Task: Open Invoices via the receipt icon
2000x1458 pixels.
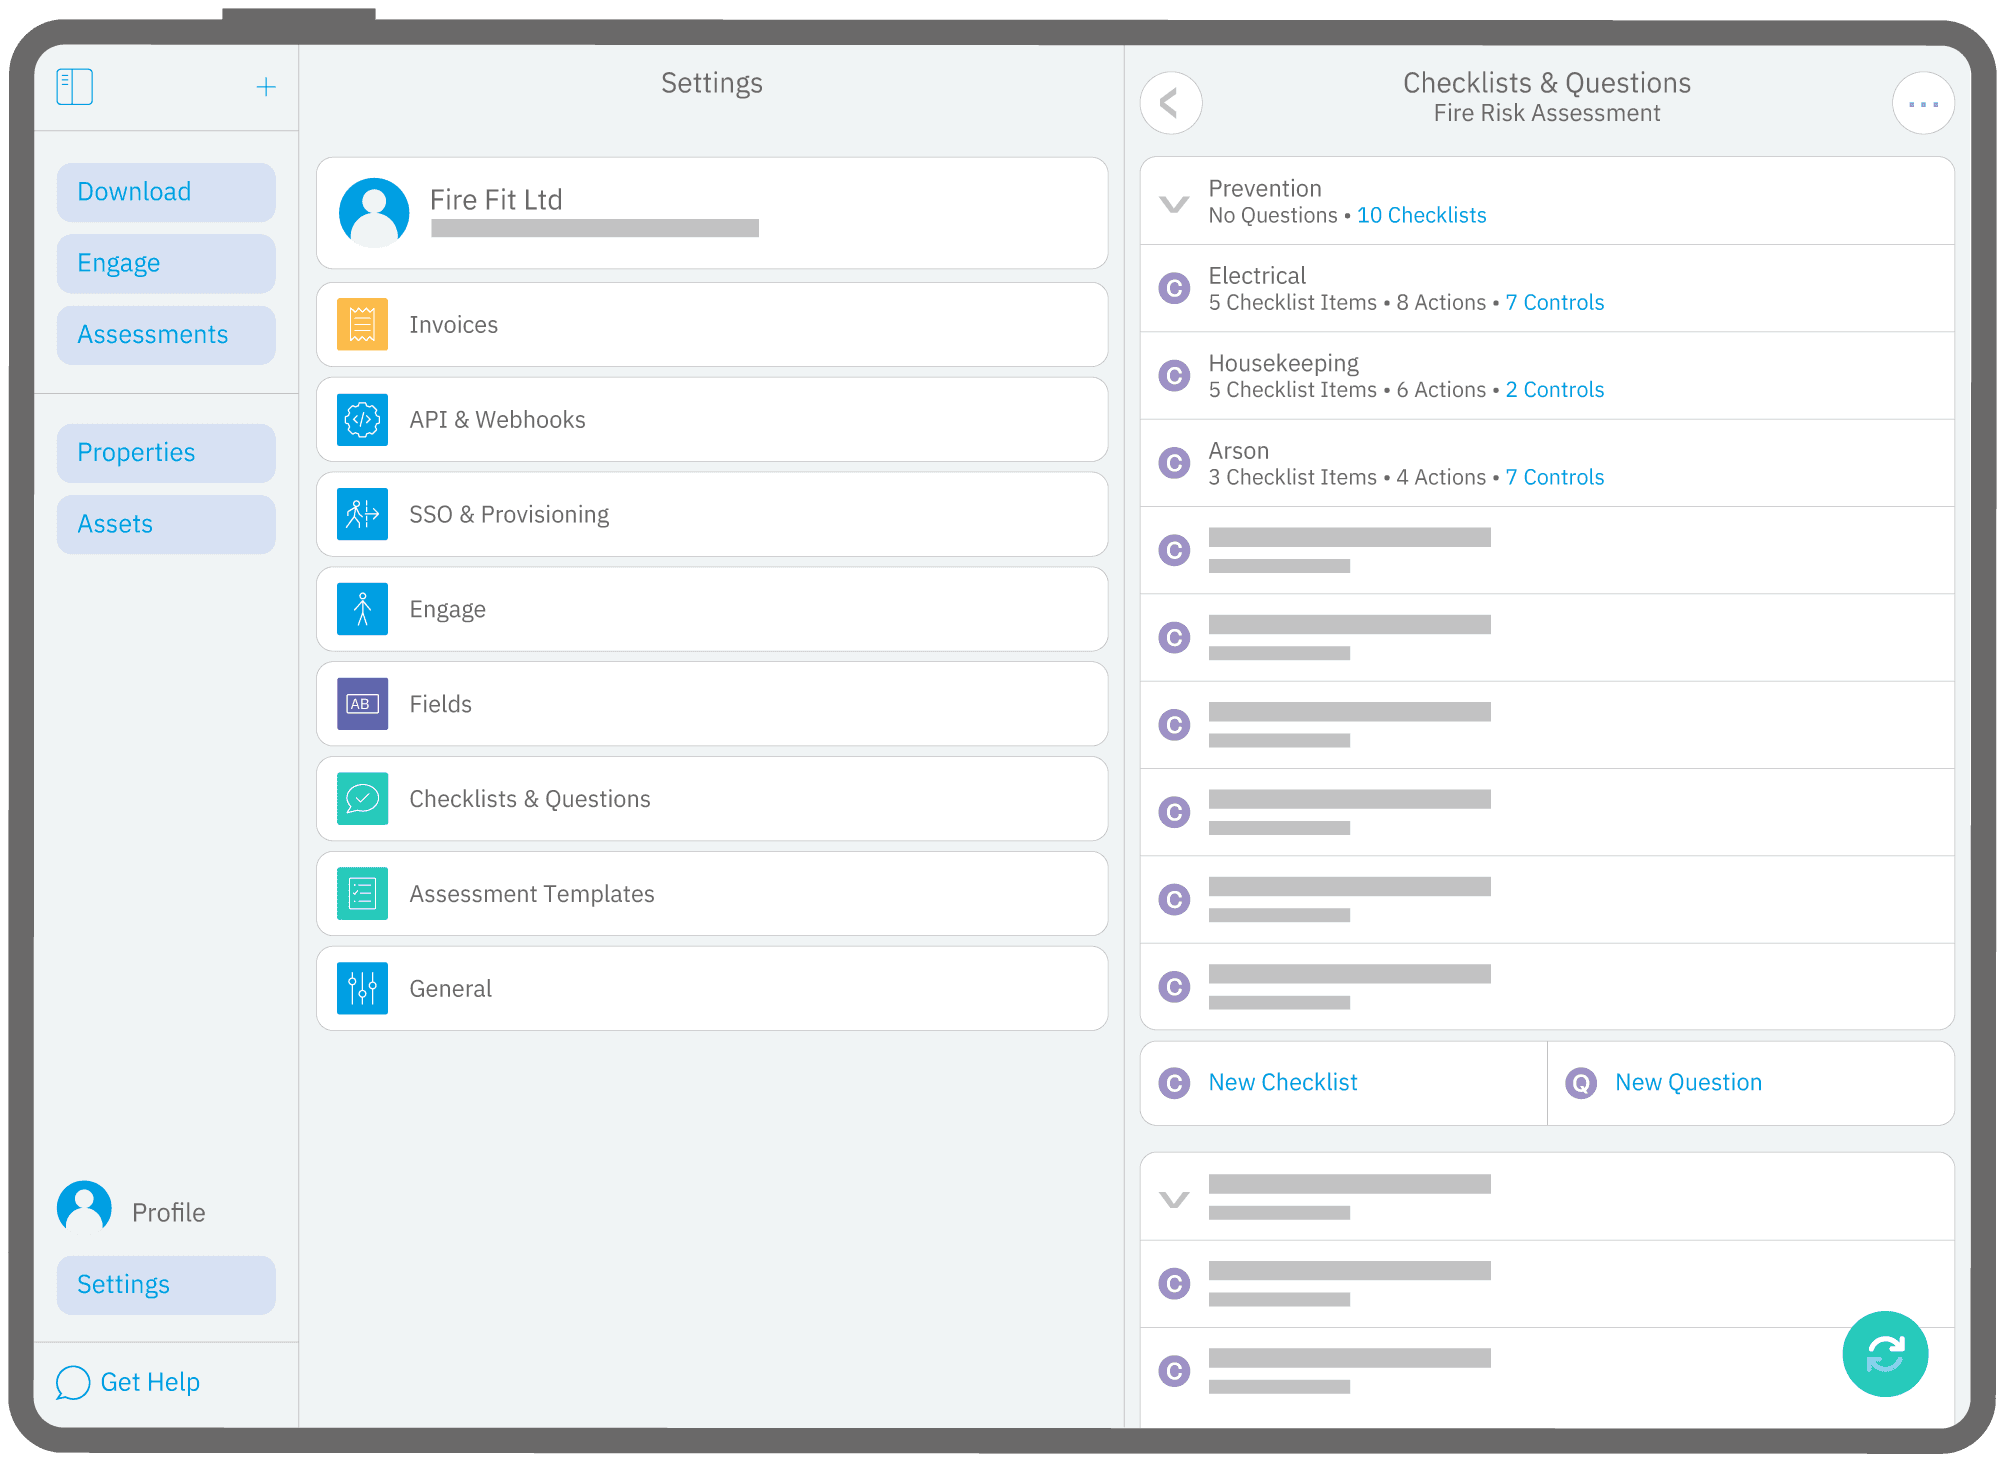Action: click(362, 324)
